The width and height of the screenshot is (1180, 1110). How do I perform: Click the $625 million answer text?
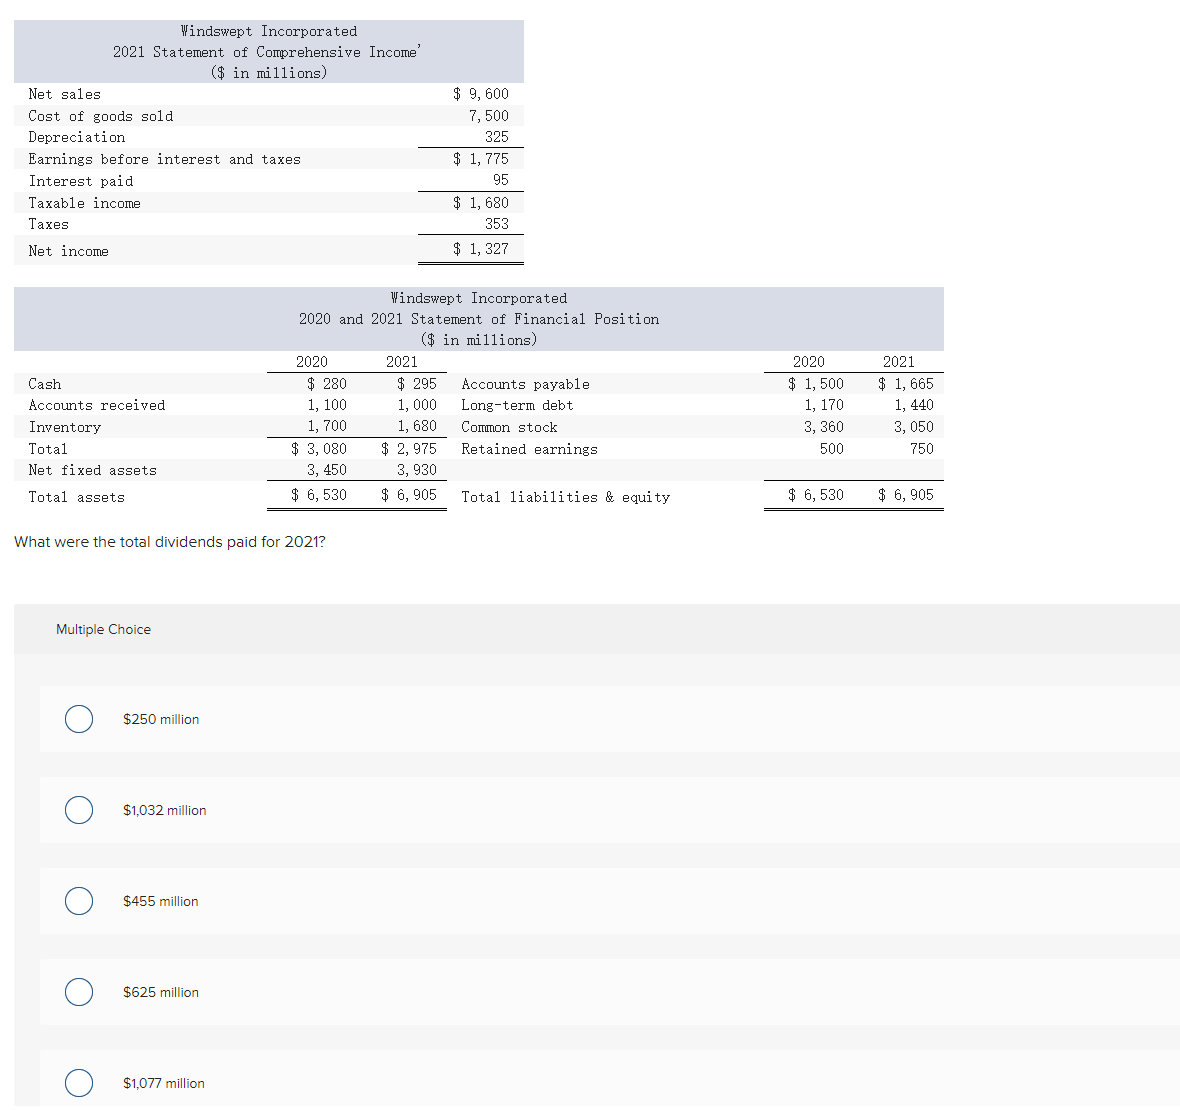[160, 992]
